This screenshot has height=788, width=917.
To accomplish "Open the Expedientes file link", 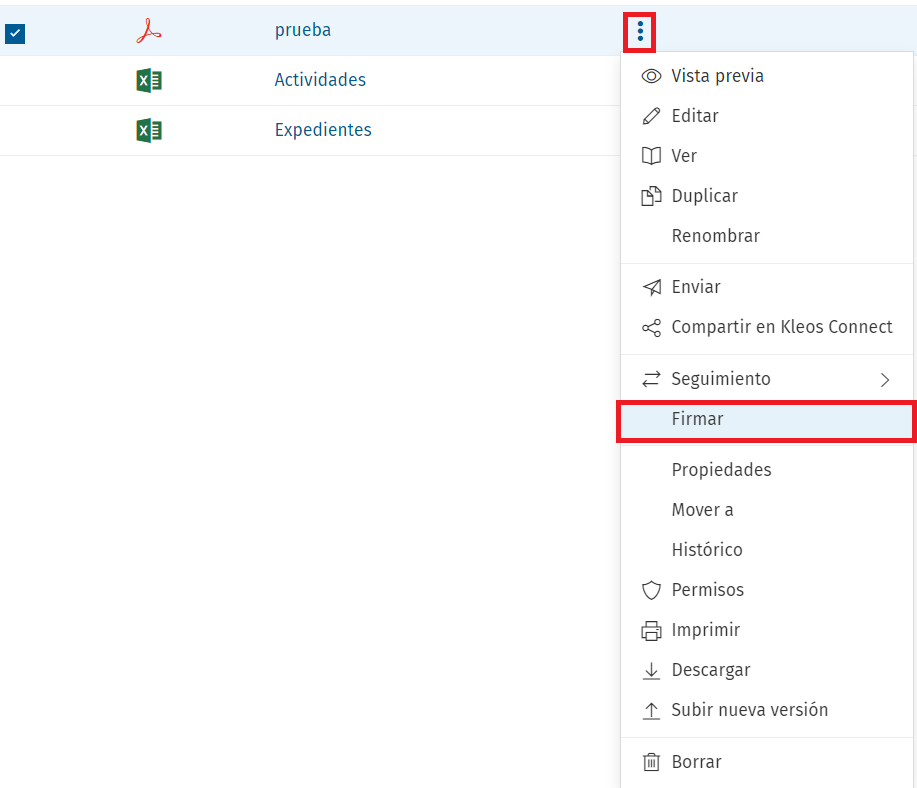I will (x=323, y=130).
